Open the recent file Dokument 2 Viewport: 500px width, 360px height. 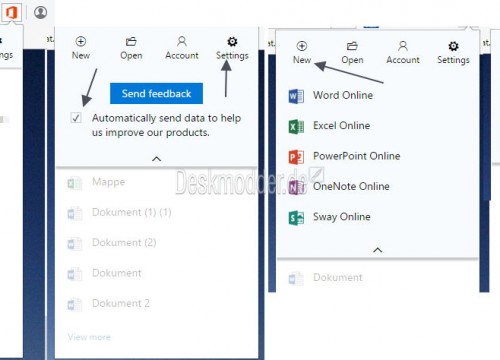(x=121, y=303)
